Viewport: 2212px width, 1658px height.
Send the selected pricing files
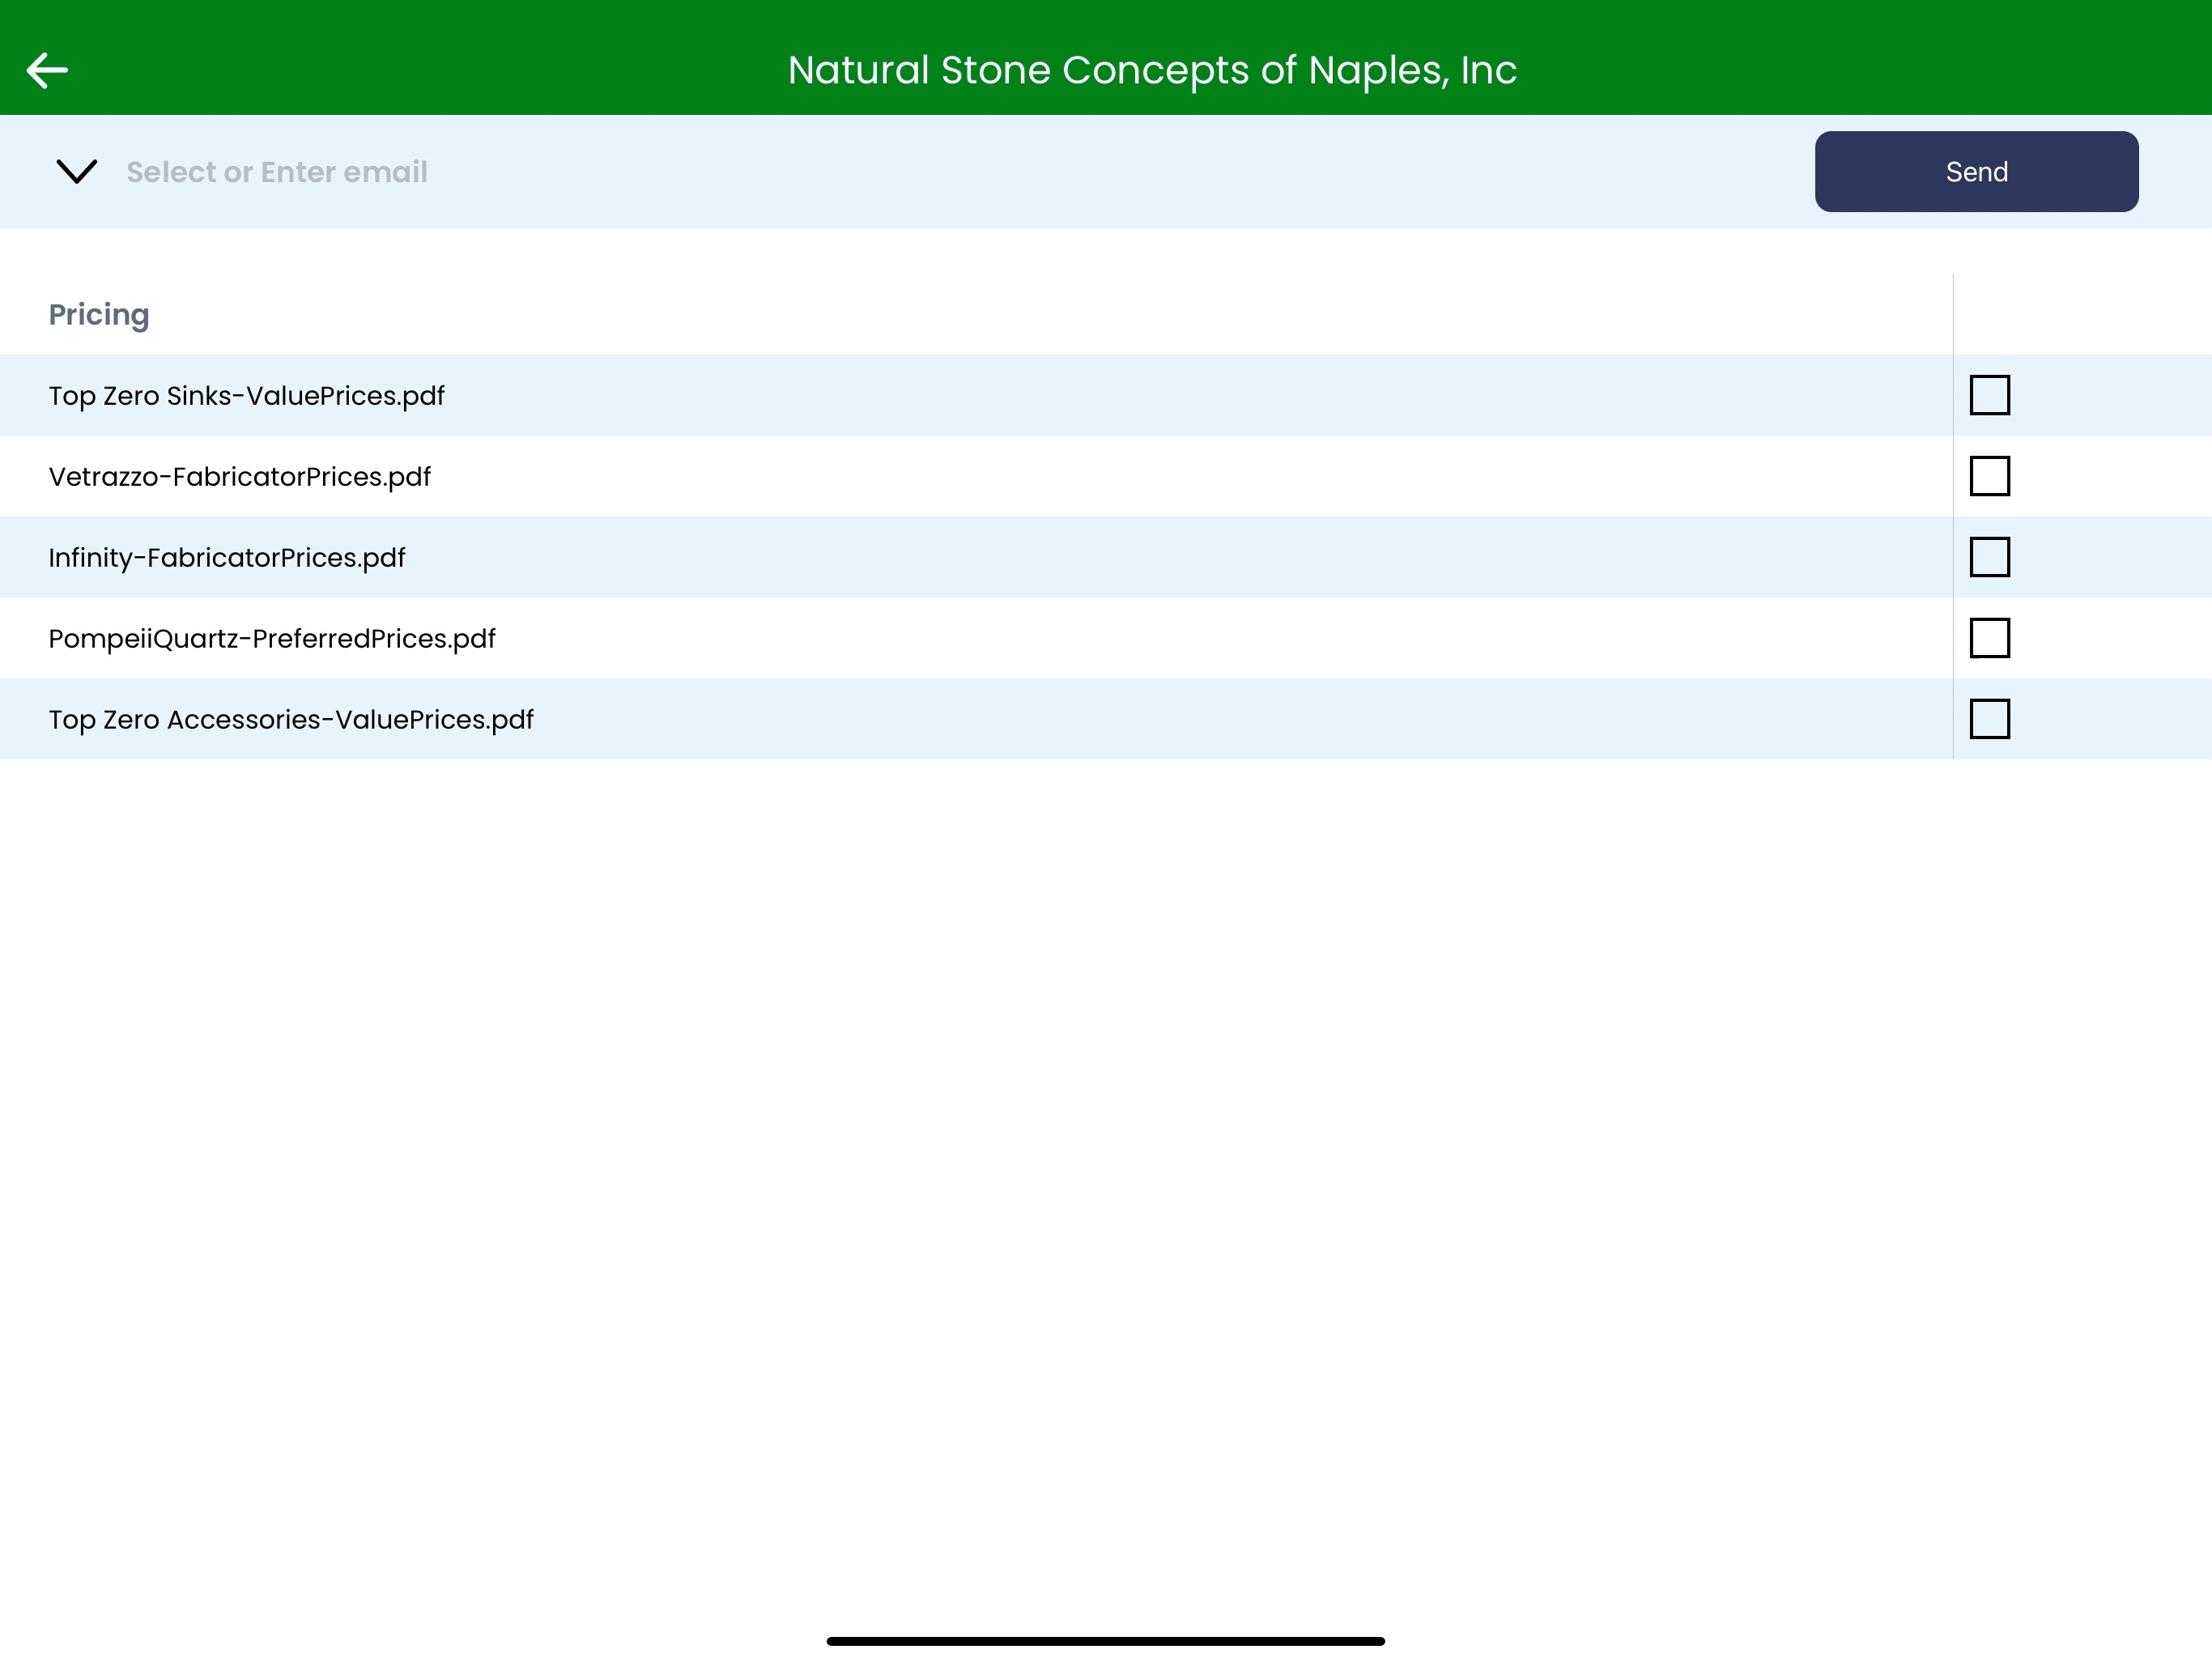pyautogui.click(x=1976, y=172)
